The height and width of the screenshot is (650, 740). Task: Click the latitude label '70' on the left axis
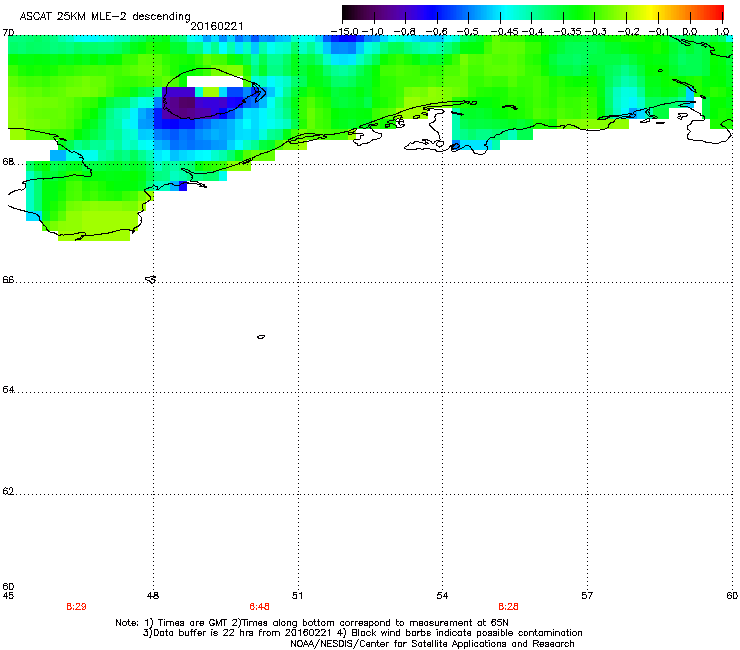pos(8,33)
